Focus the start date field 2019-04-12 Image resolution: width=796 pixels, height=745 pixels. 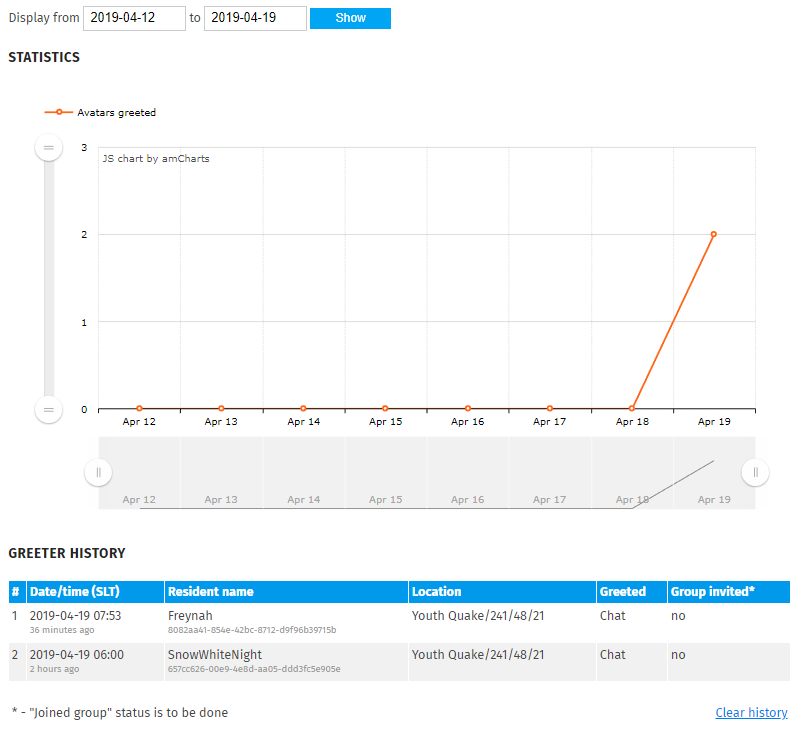click(135, 18)
